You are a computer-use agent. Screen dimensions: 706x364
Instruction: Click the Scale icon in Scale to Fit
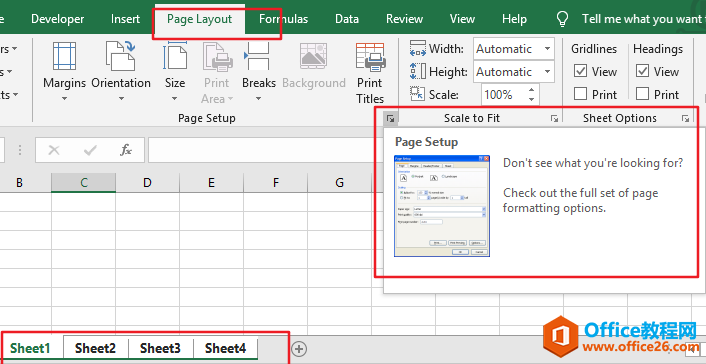[417, 94]
